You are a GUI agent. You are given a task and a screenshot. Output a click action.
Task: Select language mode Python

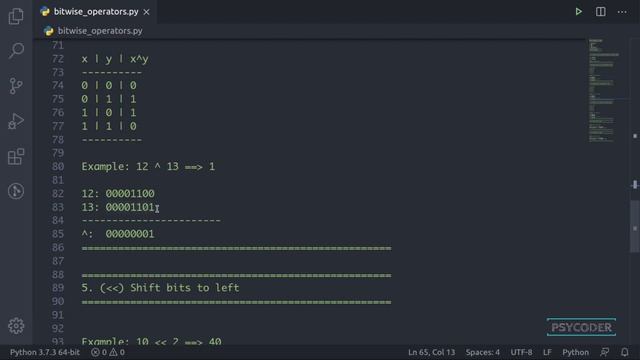tap(575, 352)
